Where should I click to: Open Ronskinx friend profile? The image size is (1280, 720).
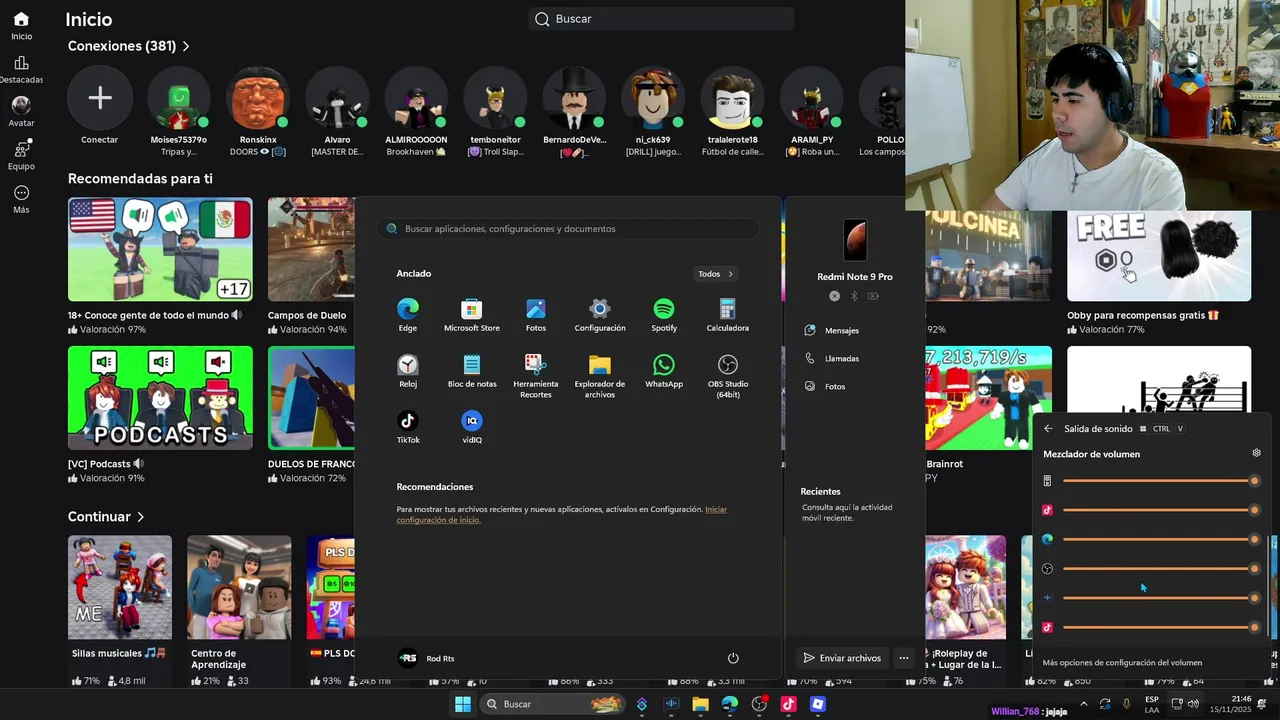coord(258,98)
